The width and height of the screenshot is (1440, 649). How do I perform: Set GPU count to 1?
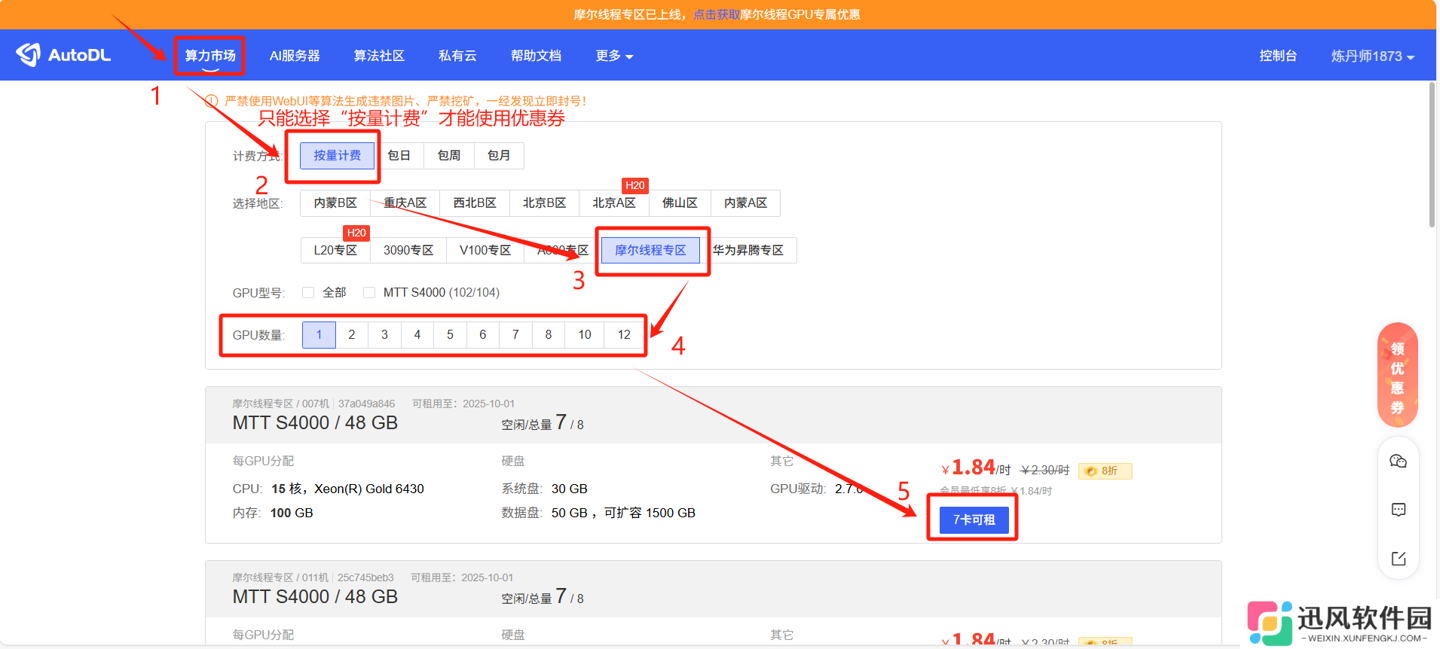pyautogui.click(x=319, y=335)
